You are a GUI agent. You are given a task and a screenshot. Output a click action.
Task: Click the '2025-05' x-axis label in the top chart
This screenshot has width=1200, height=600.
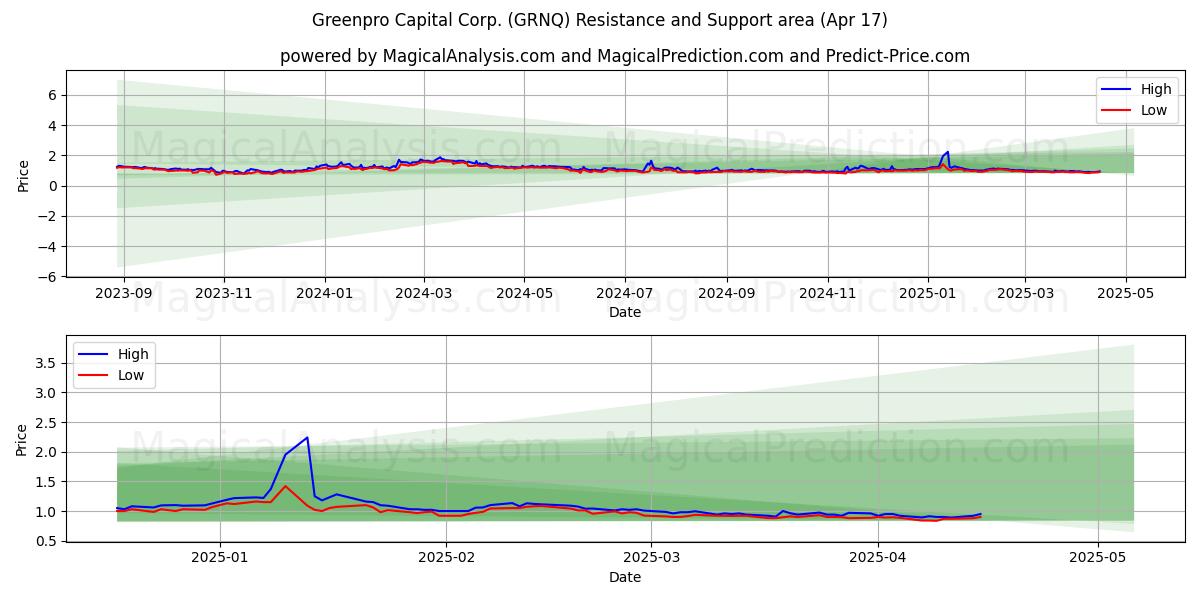tap(1126, 294)
